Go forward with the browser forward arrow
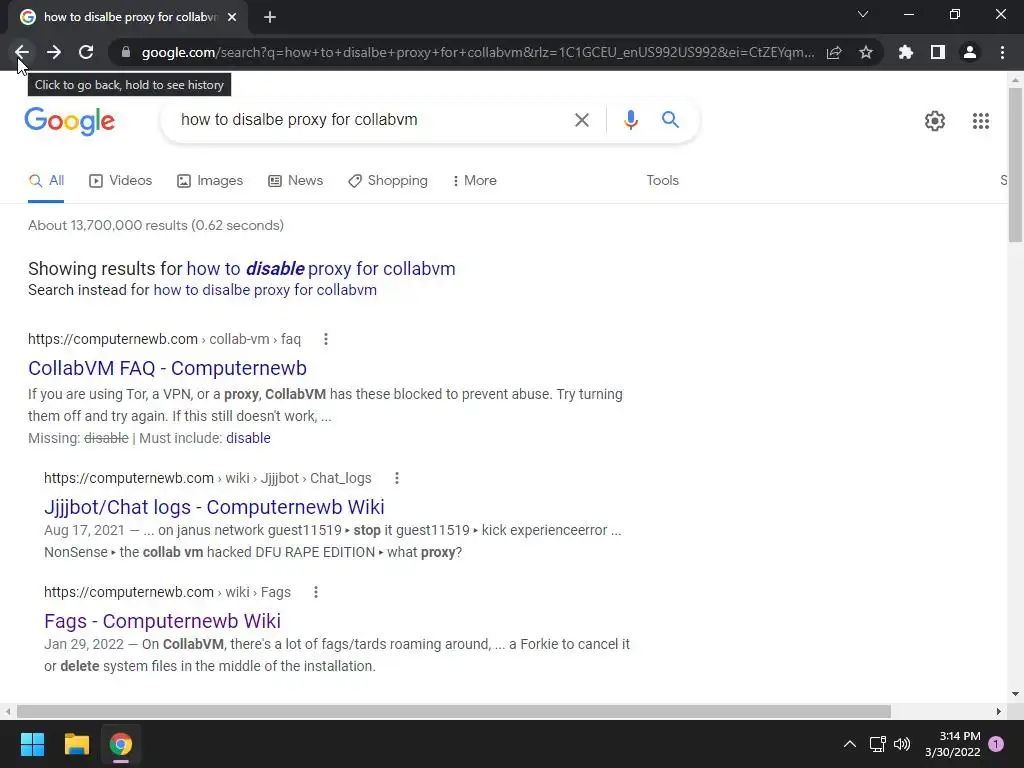 [x=54, y=52]
